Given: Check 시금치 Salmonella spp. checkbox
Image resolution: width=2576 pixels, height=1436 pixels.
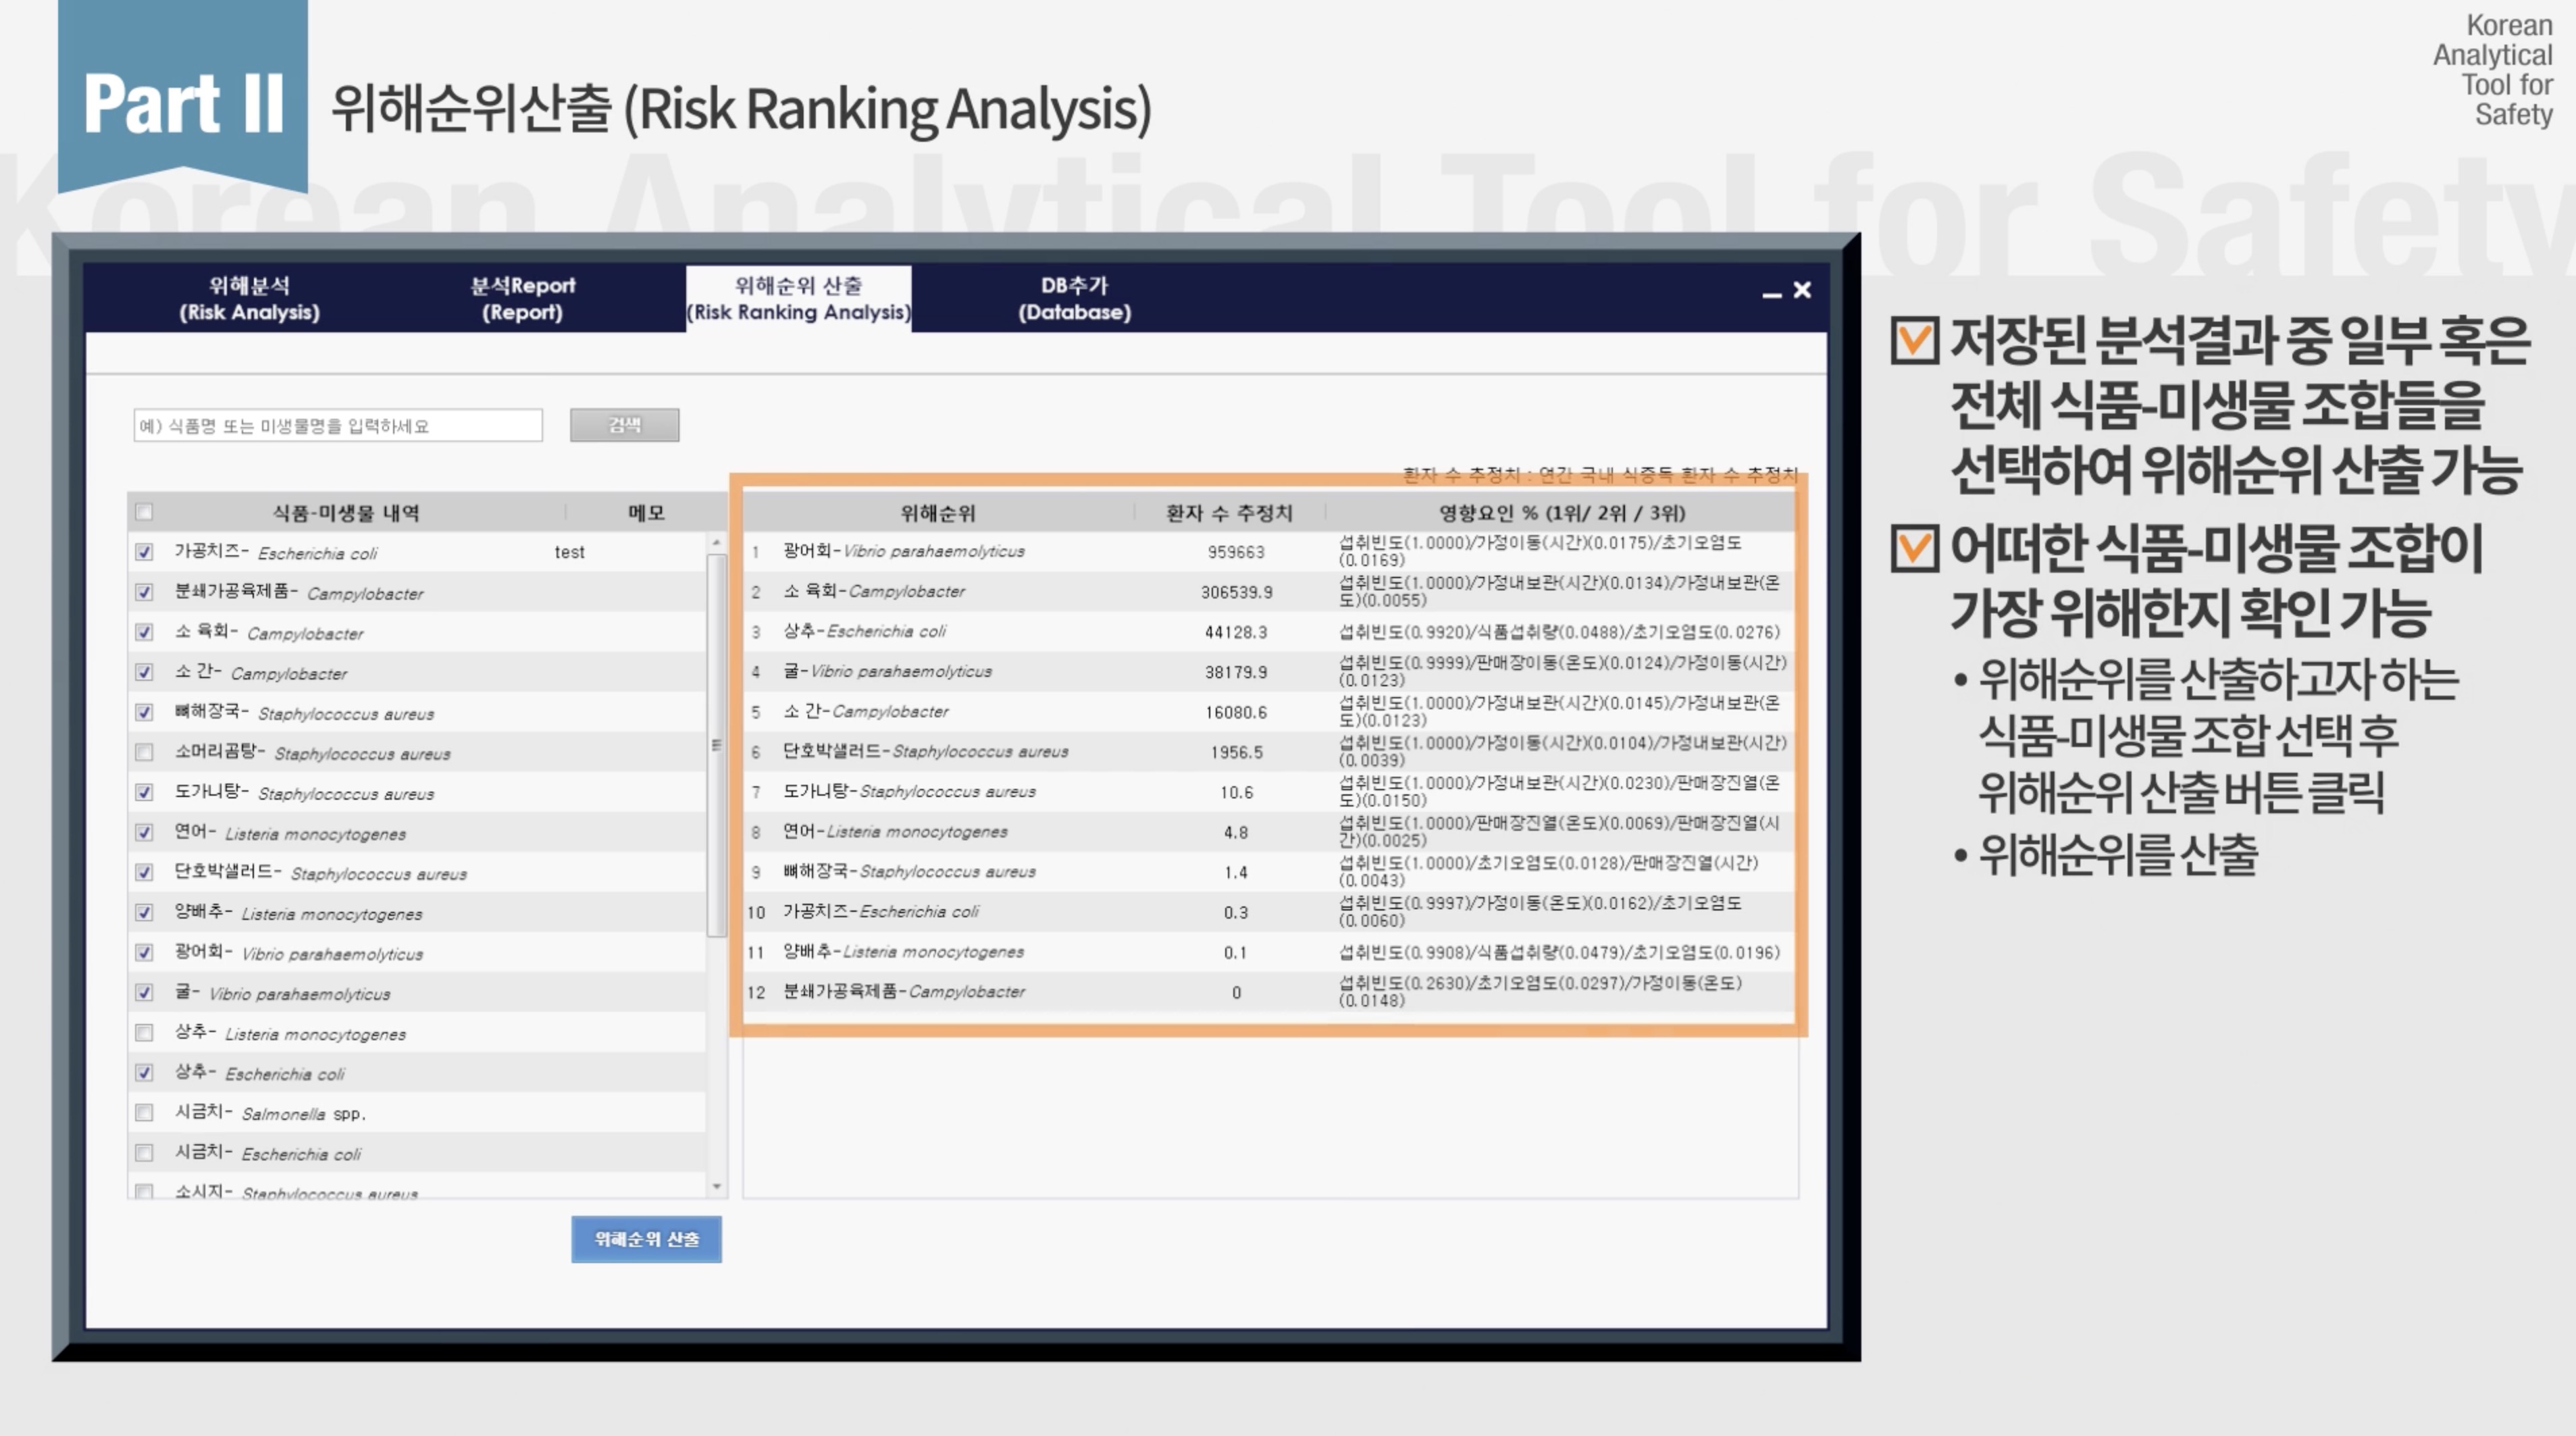Looking at the screenshot, I should tap(145, 1112).
